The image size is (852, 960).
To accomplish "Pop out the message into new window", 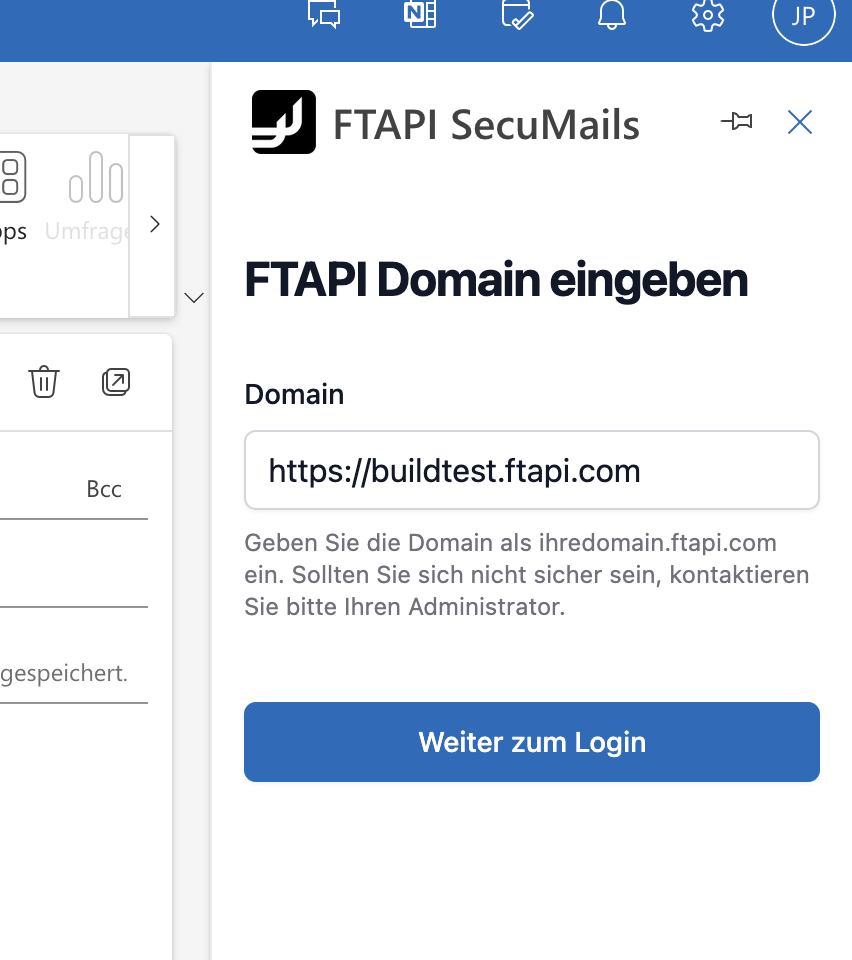I will [116, 382].
